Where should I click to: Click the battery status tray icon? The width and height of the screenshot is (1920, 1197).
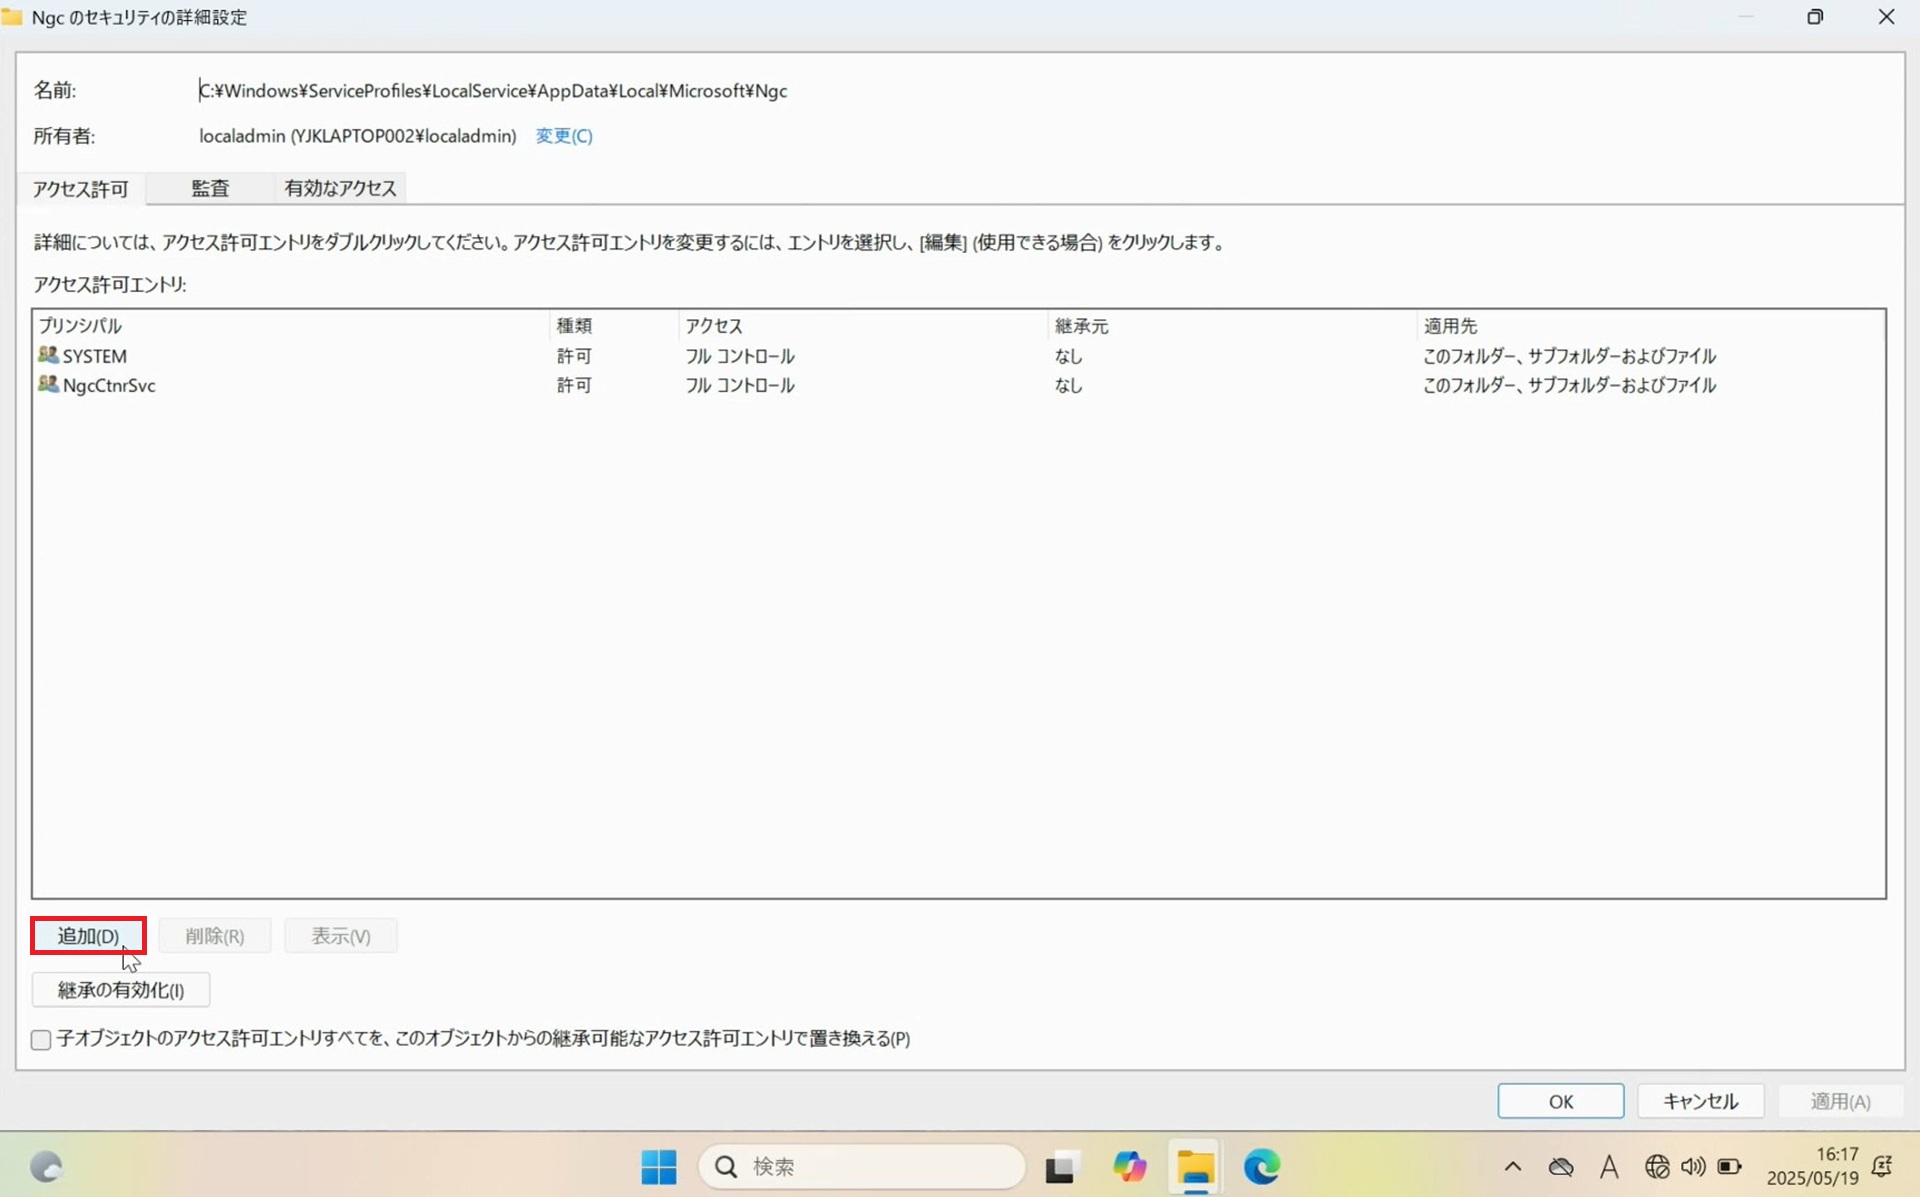(1730, 1167)
